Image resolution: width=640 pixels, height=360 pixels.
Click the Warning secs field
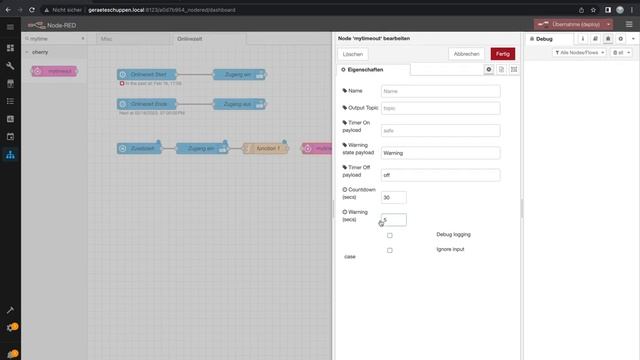coord(393,220)
